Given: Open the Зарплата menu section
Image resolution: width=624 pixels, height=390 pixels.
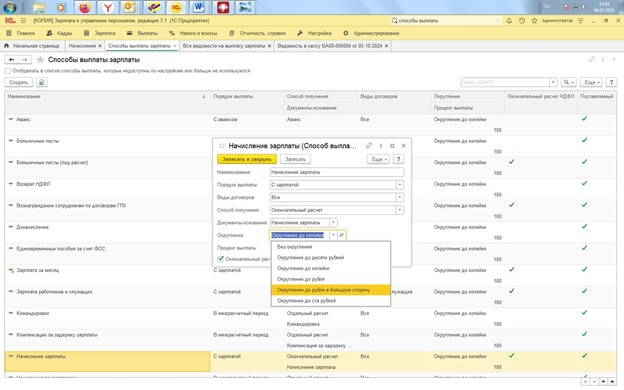Looking at the screenshot, I should pos(99,33).
